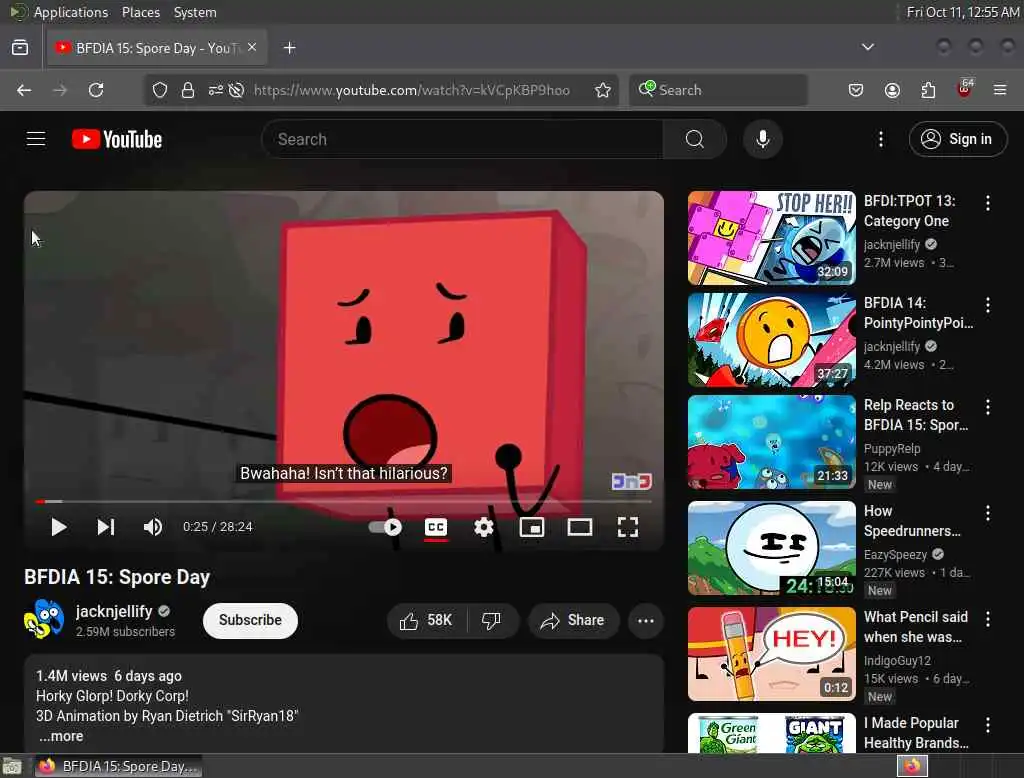
Task: Open options menu for BFDIA 14
Action: point(987,305)
